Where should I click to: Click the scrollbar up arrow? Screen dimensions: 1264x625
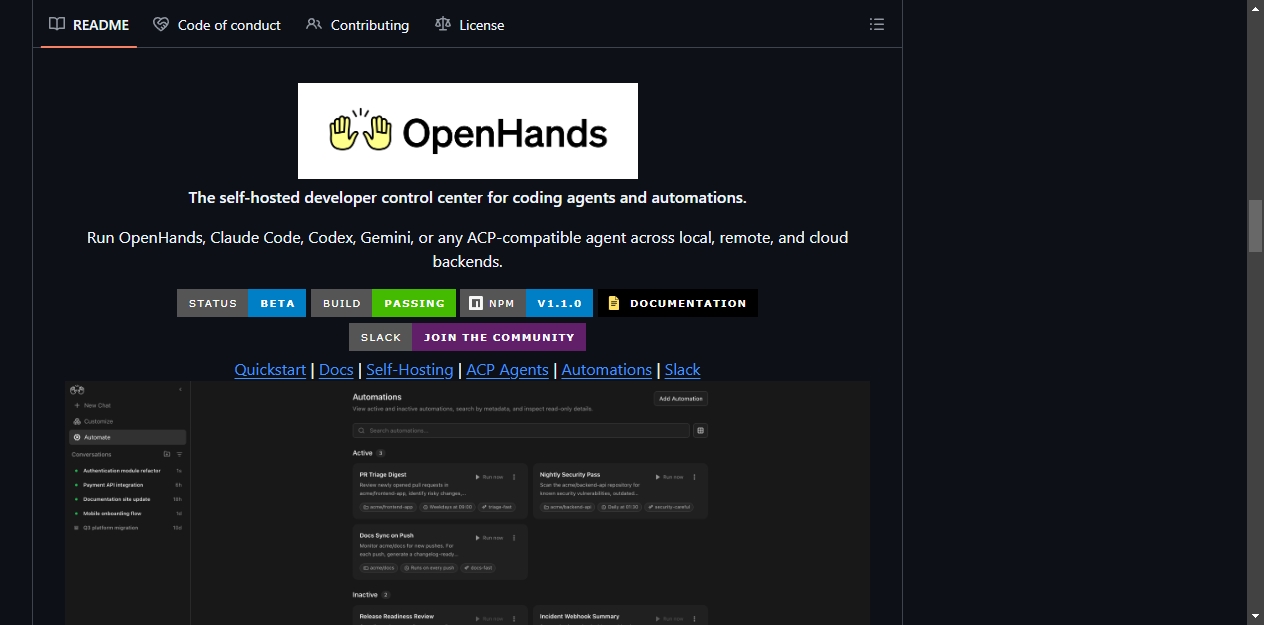coord(1255,8)
